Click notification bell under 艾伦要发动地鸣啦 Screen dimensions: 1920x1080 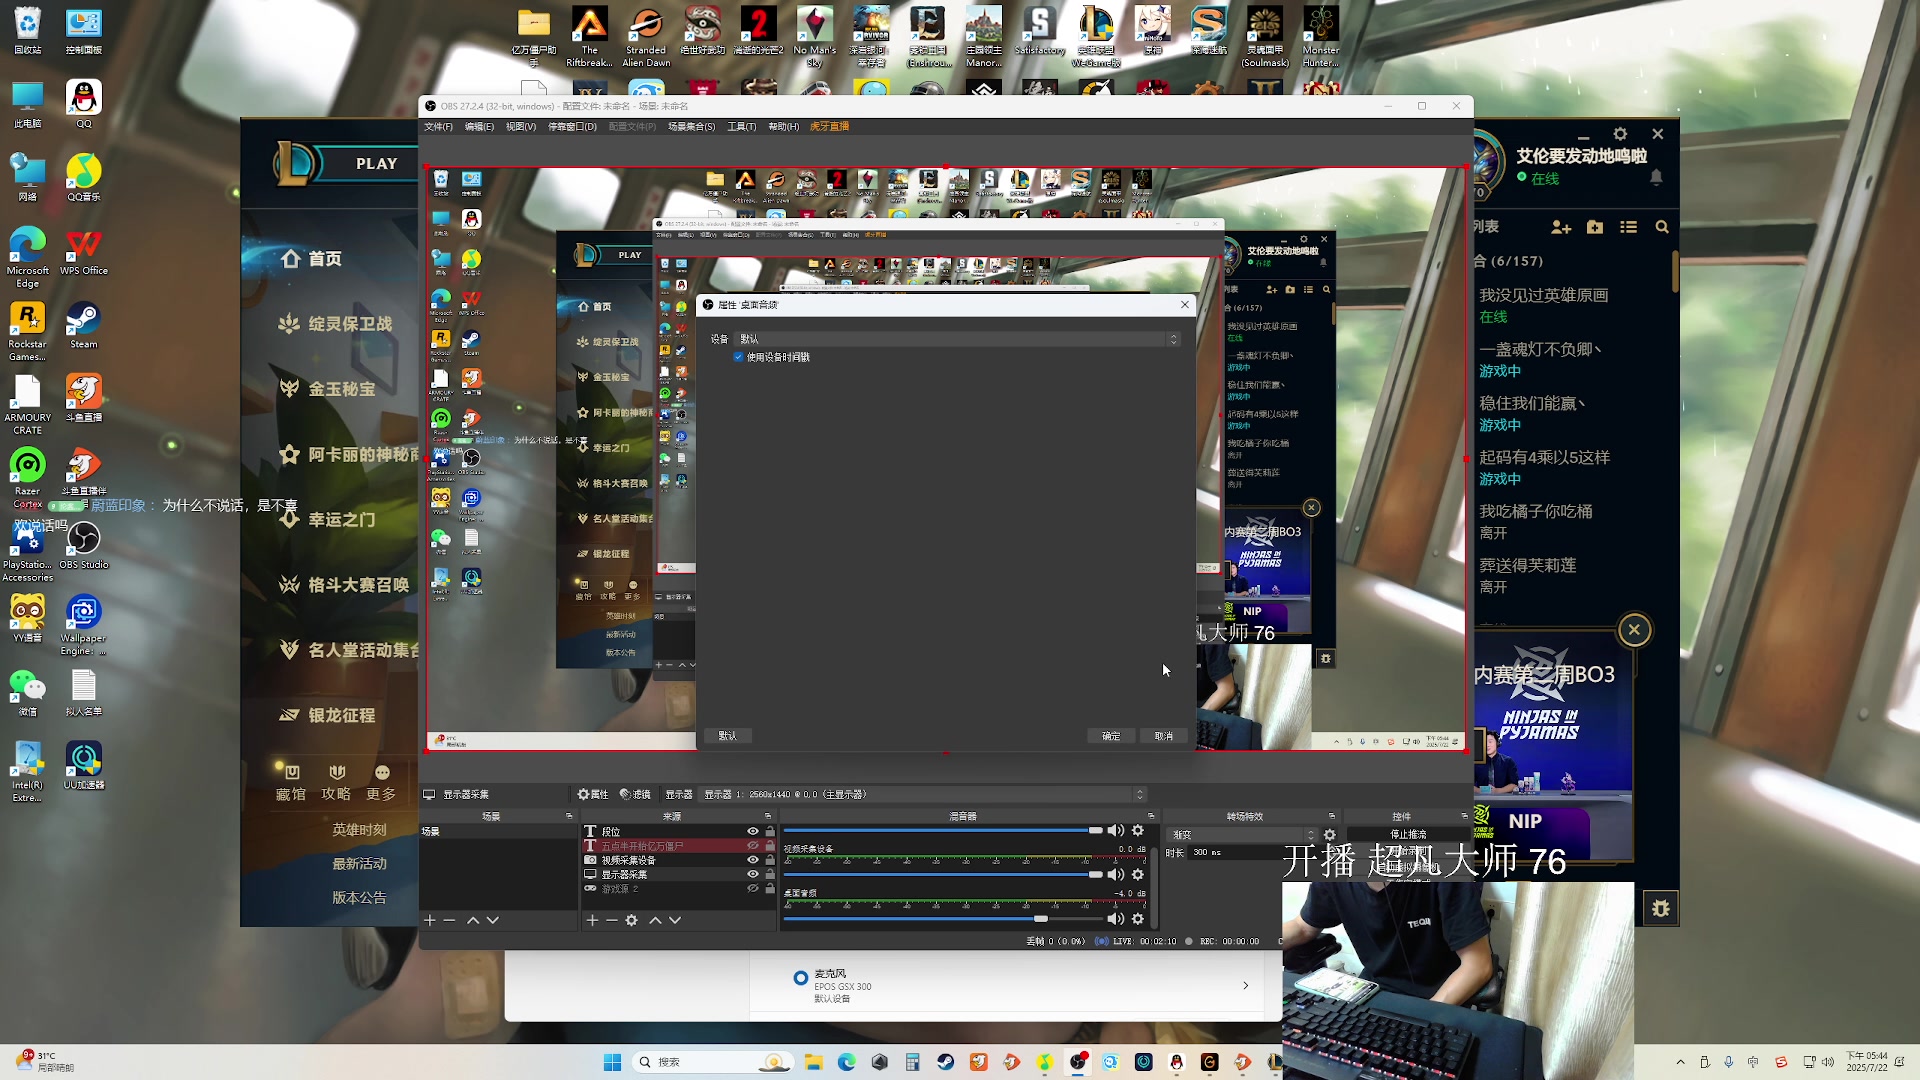click(x=1656, y=177)
